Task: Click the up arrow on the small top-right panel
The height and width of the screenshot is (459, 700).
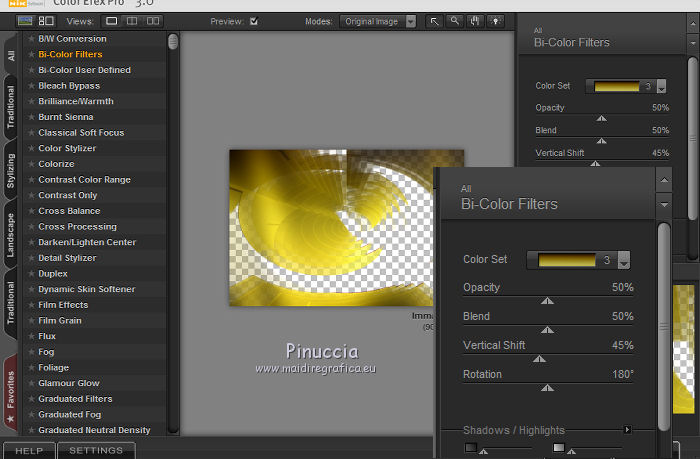Action: [x=693, y=23]
